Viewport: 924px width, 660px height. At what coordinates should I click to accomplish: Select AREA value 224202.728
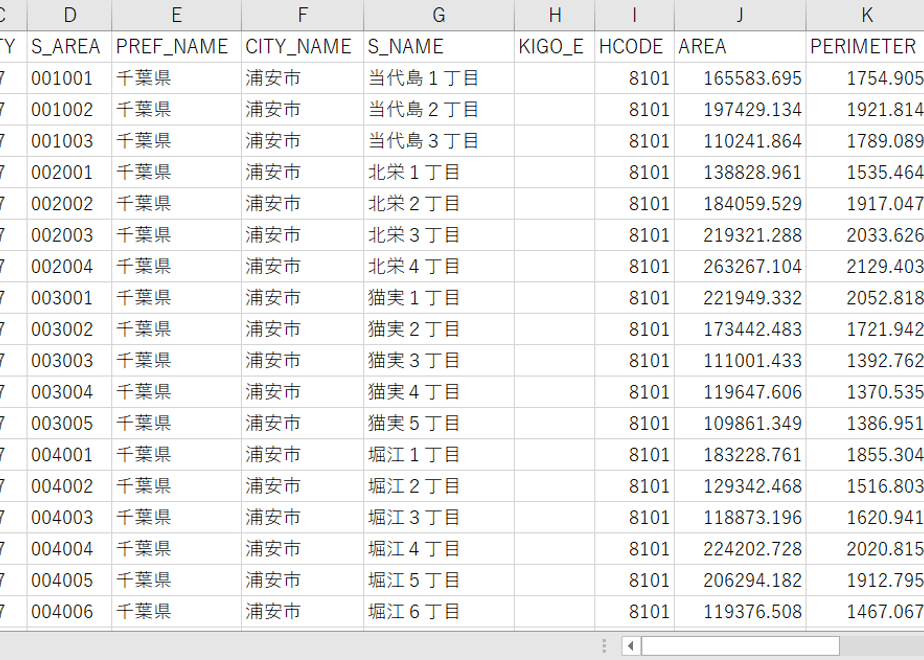(x=740, y=549)
